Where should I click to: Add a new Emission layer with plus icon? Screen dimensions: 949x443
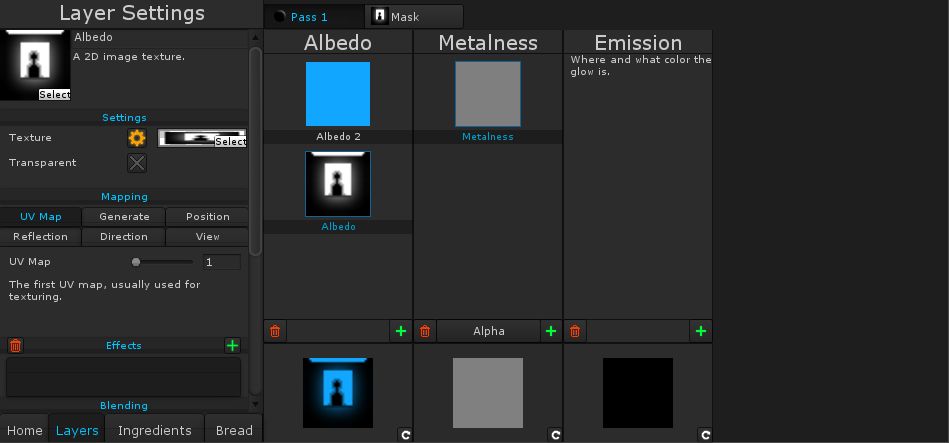pos(701,331)
